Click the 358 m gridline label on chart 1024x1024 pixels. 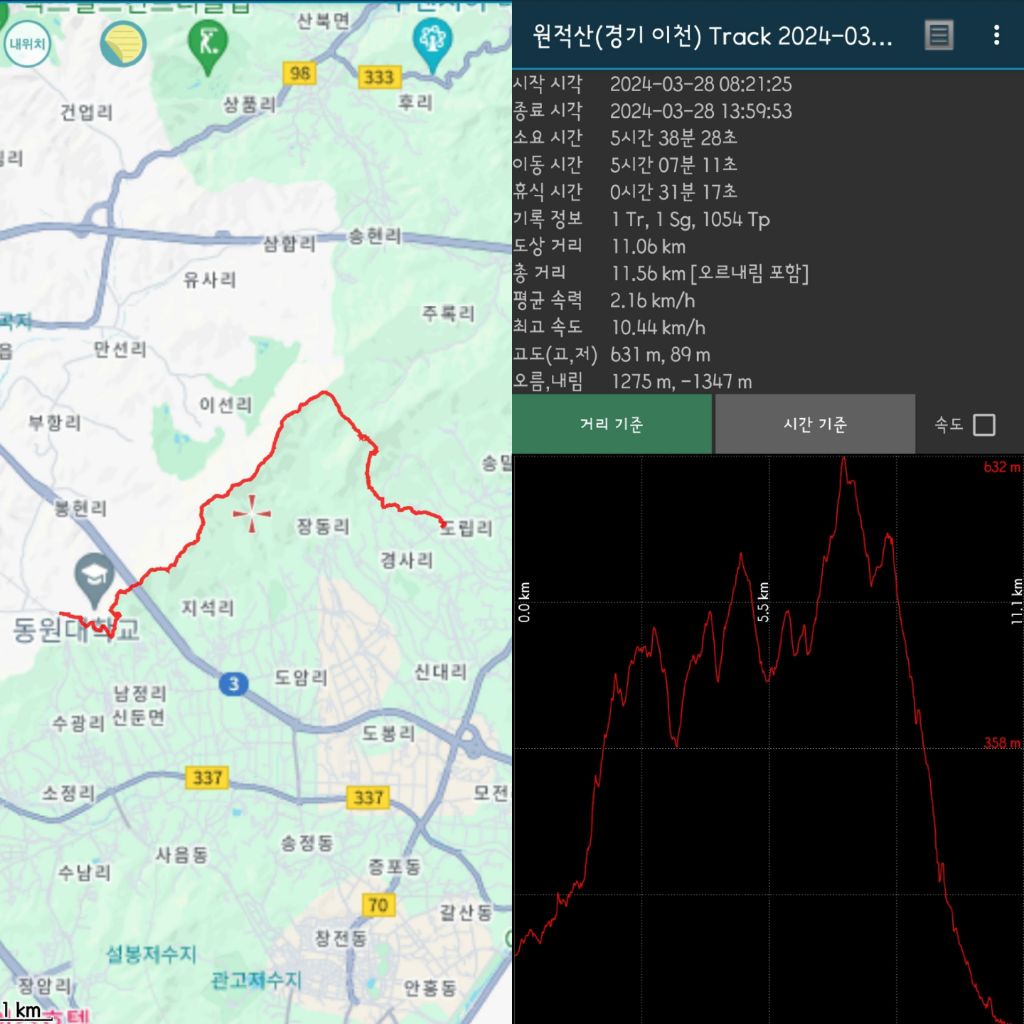pos(1002,743)
